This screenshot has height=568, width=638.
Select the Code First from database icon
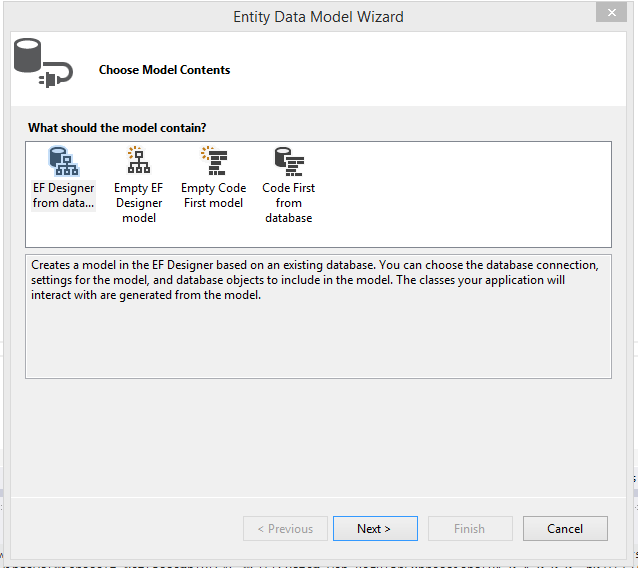tap(289, 162)
